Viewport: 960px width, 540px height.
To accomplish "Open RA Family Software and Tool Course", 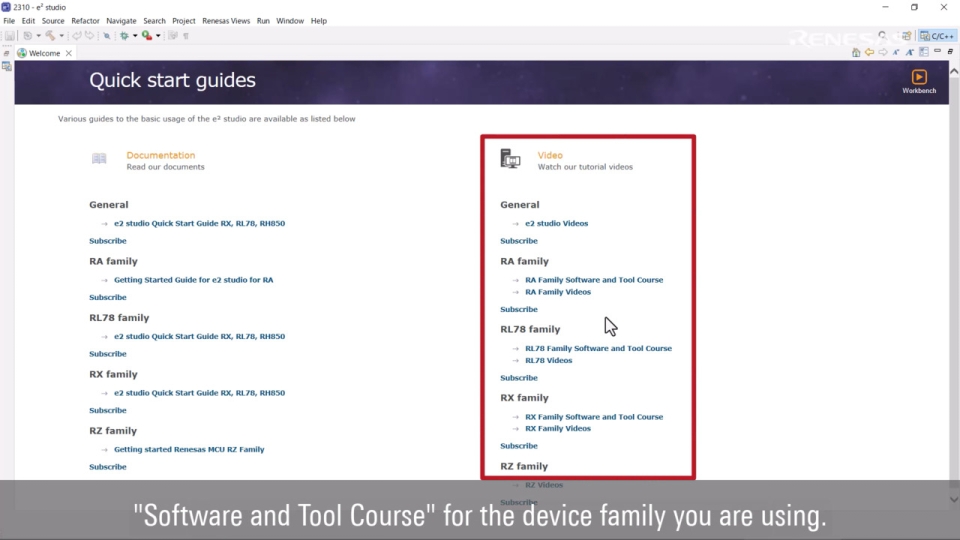I will pyautogui.click(x=594, y=280).
